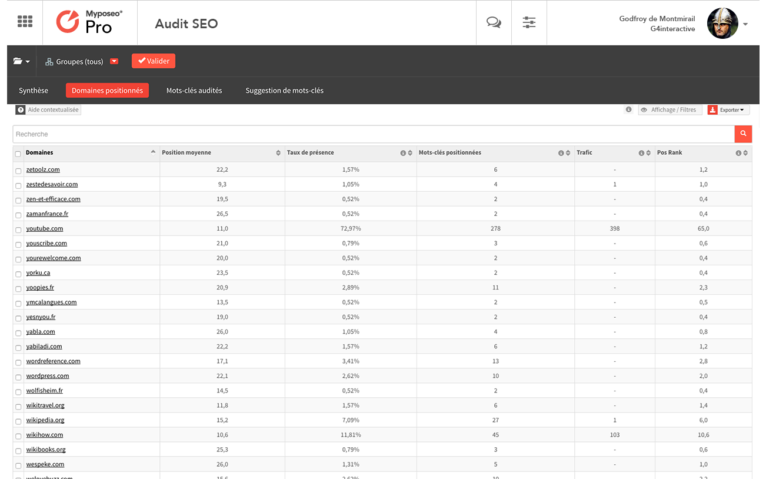
Task: Click the 103 traffic value for wikihow.com
Action: (x=615, y=435)
